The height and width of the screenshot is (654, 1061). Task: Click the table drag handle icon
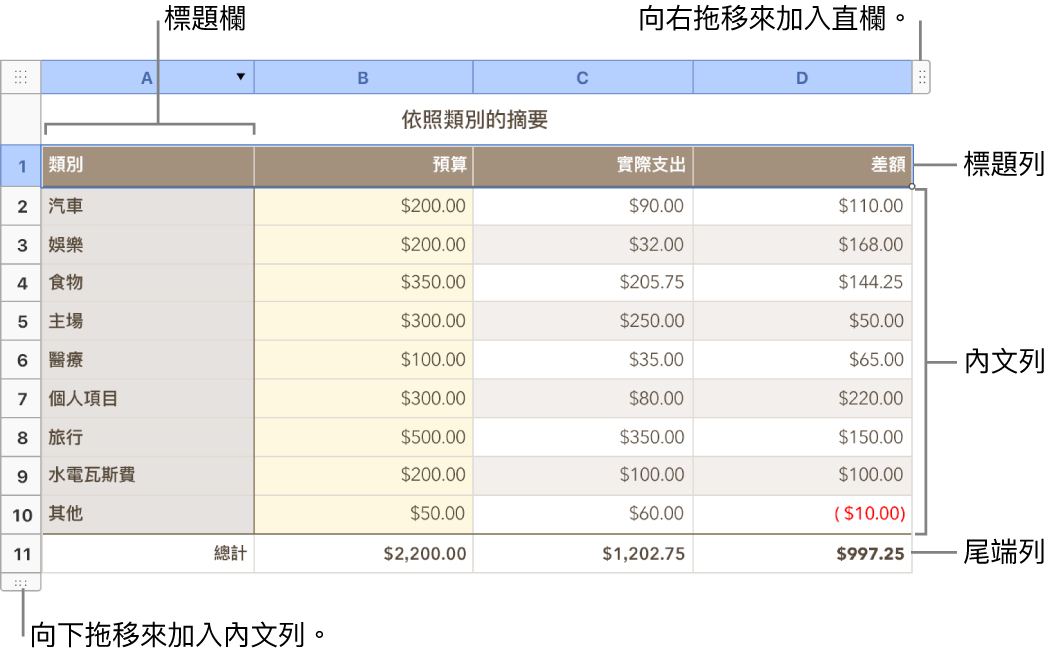tap(21, 76)
